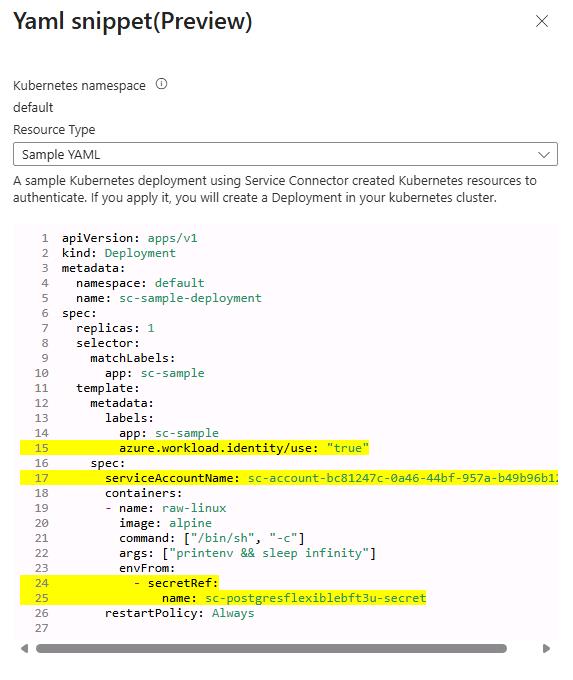Image resolution: width=573 pixels, height=680 pixels.
Task: Click 'app: sc-sample' on line 10
Action: click(154, 373)
